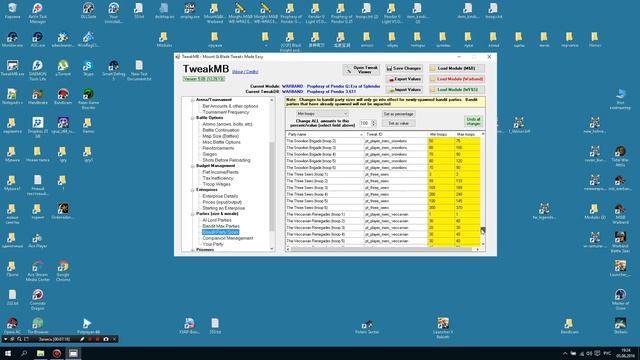Click the percent/value number spinner field
This screenshot has height=360, width=640.
pyautogui.click(x=367, y=123)
